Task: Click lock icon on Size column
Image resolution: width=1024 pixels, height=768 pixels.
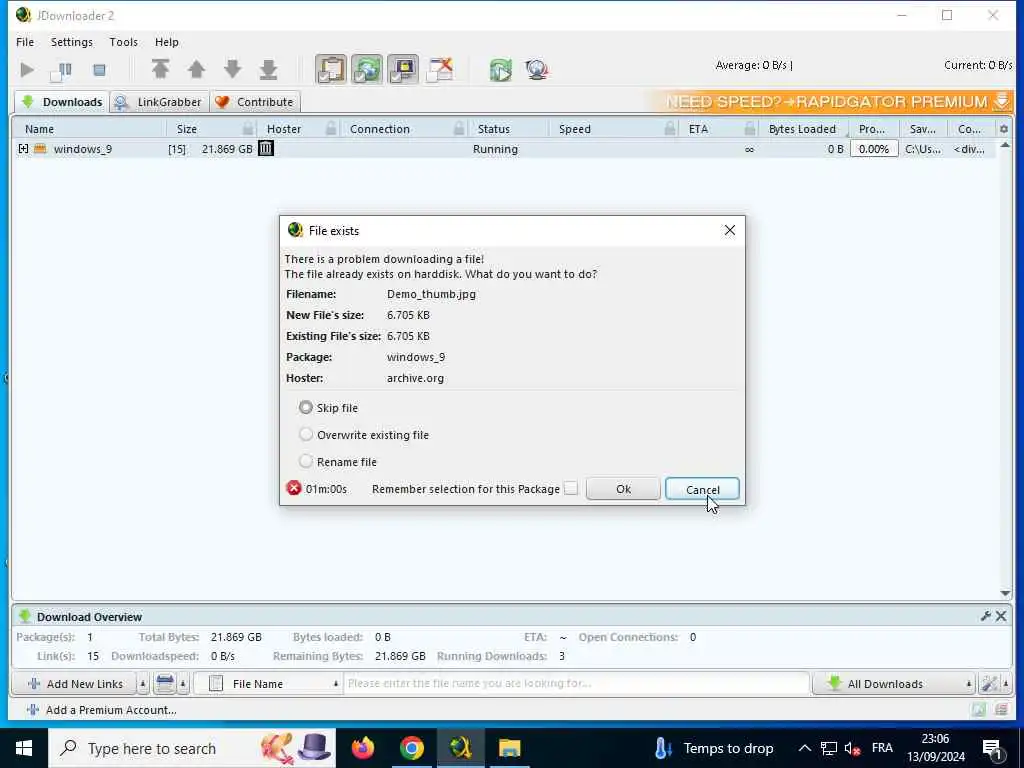Action: click(248, 129)
